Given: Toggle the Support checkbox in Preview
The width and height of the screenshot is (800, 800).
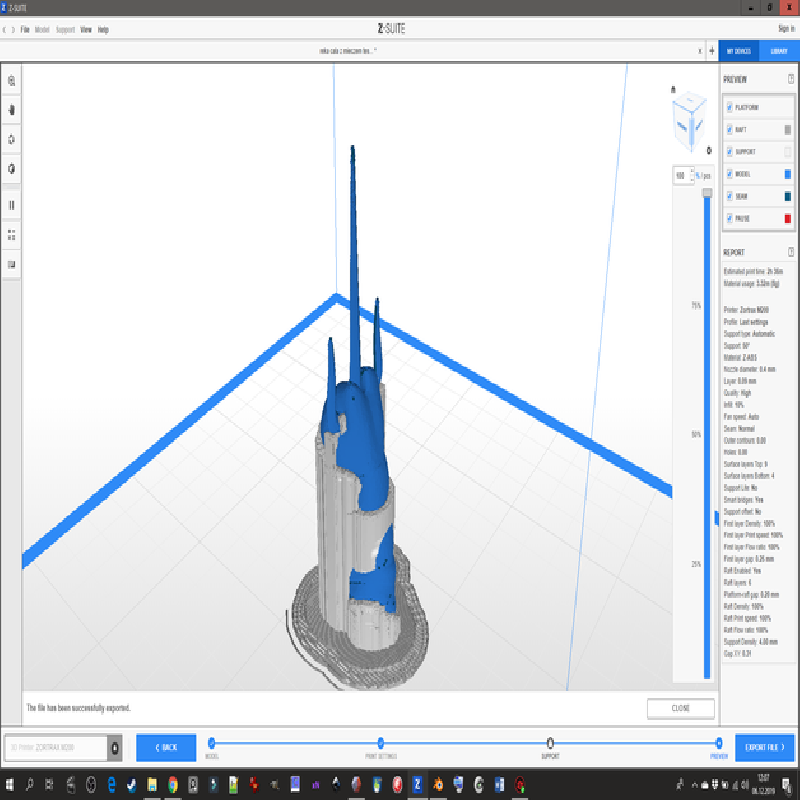Looking at the screenshot, I should click(x=730, y=152).
